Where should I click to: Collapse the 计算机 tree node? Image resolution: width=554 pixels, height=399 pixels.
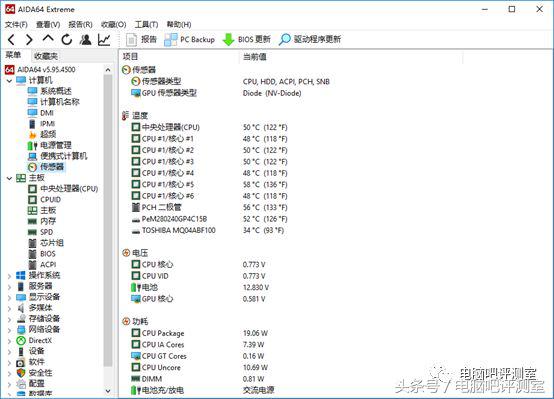[x=10, y=81]
